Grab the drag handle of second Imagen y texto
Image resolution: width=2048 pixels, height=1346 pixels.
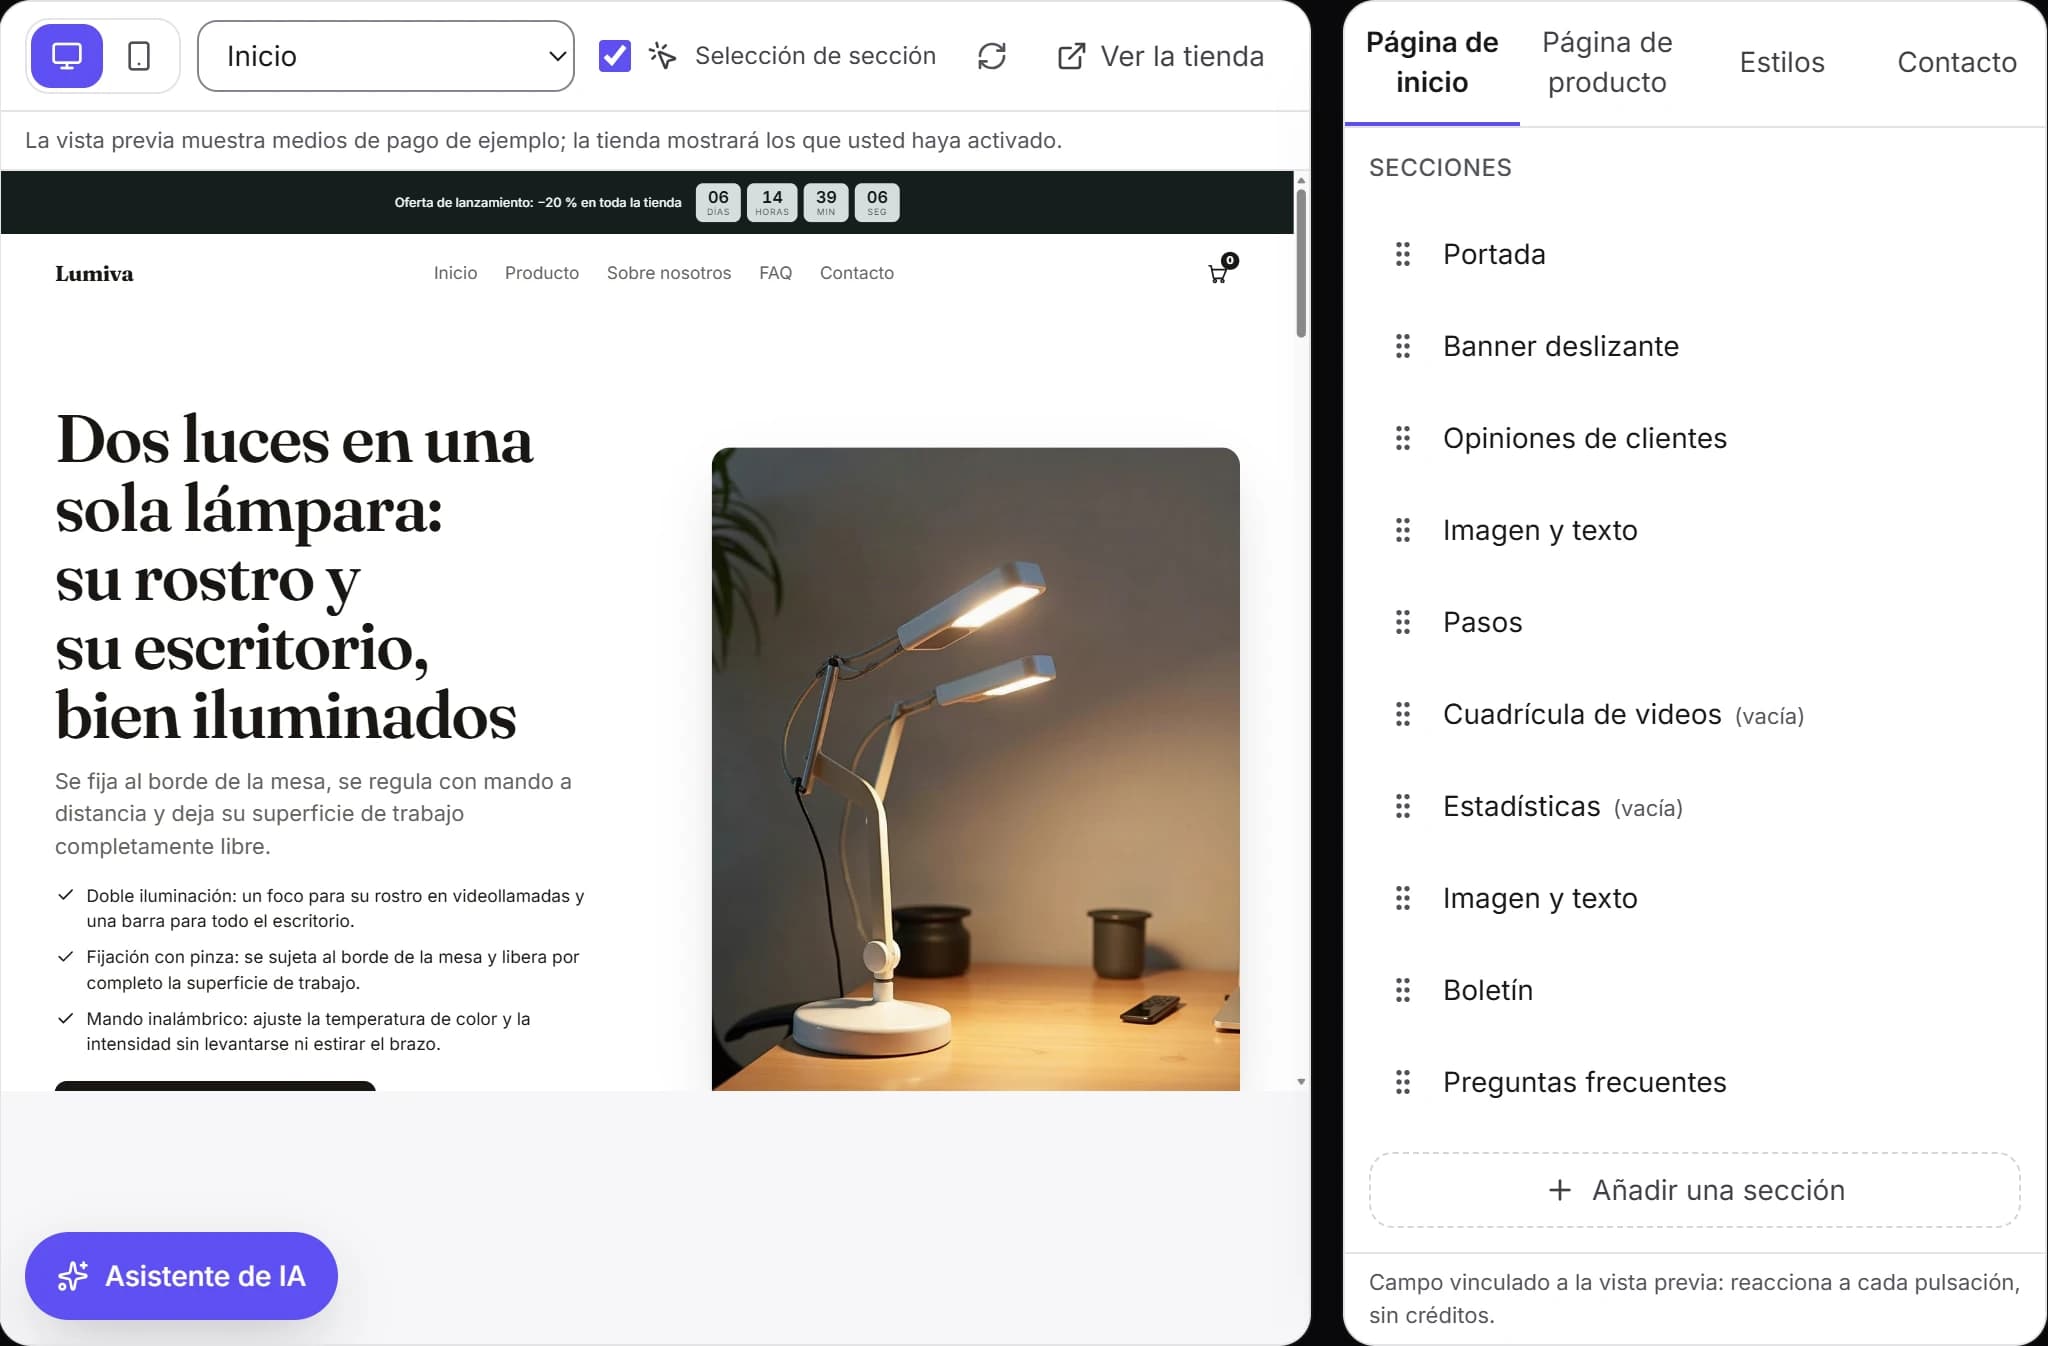1403,898
